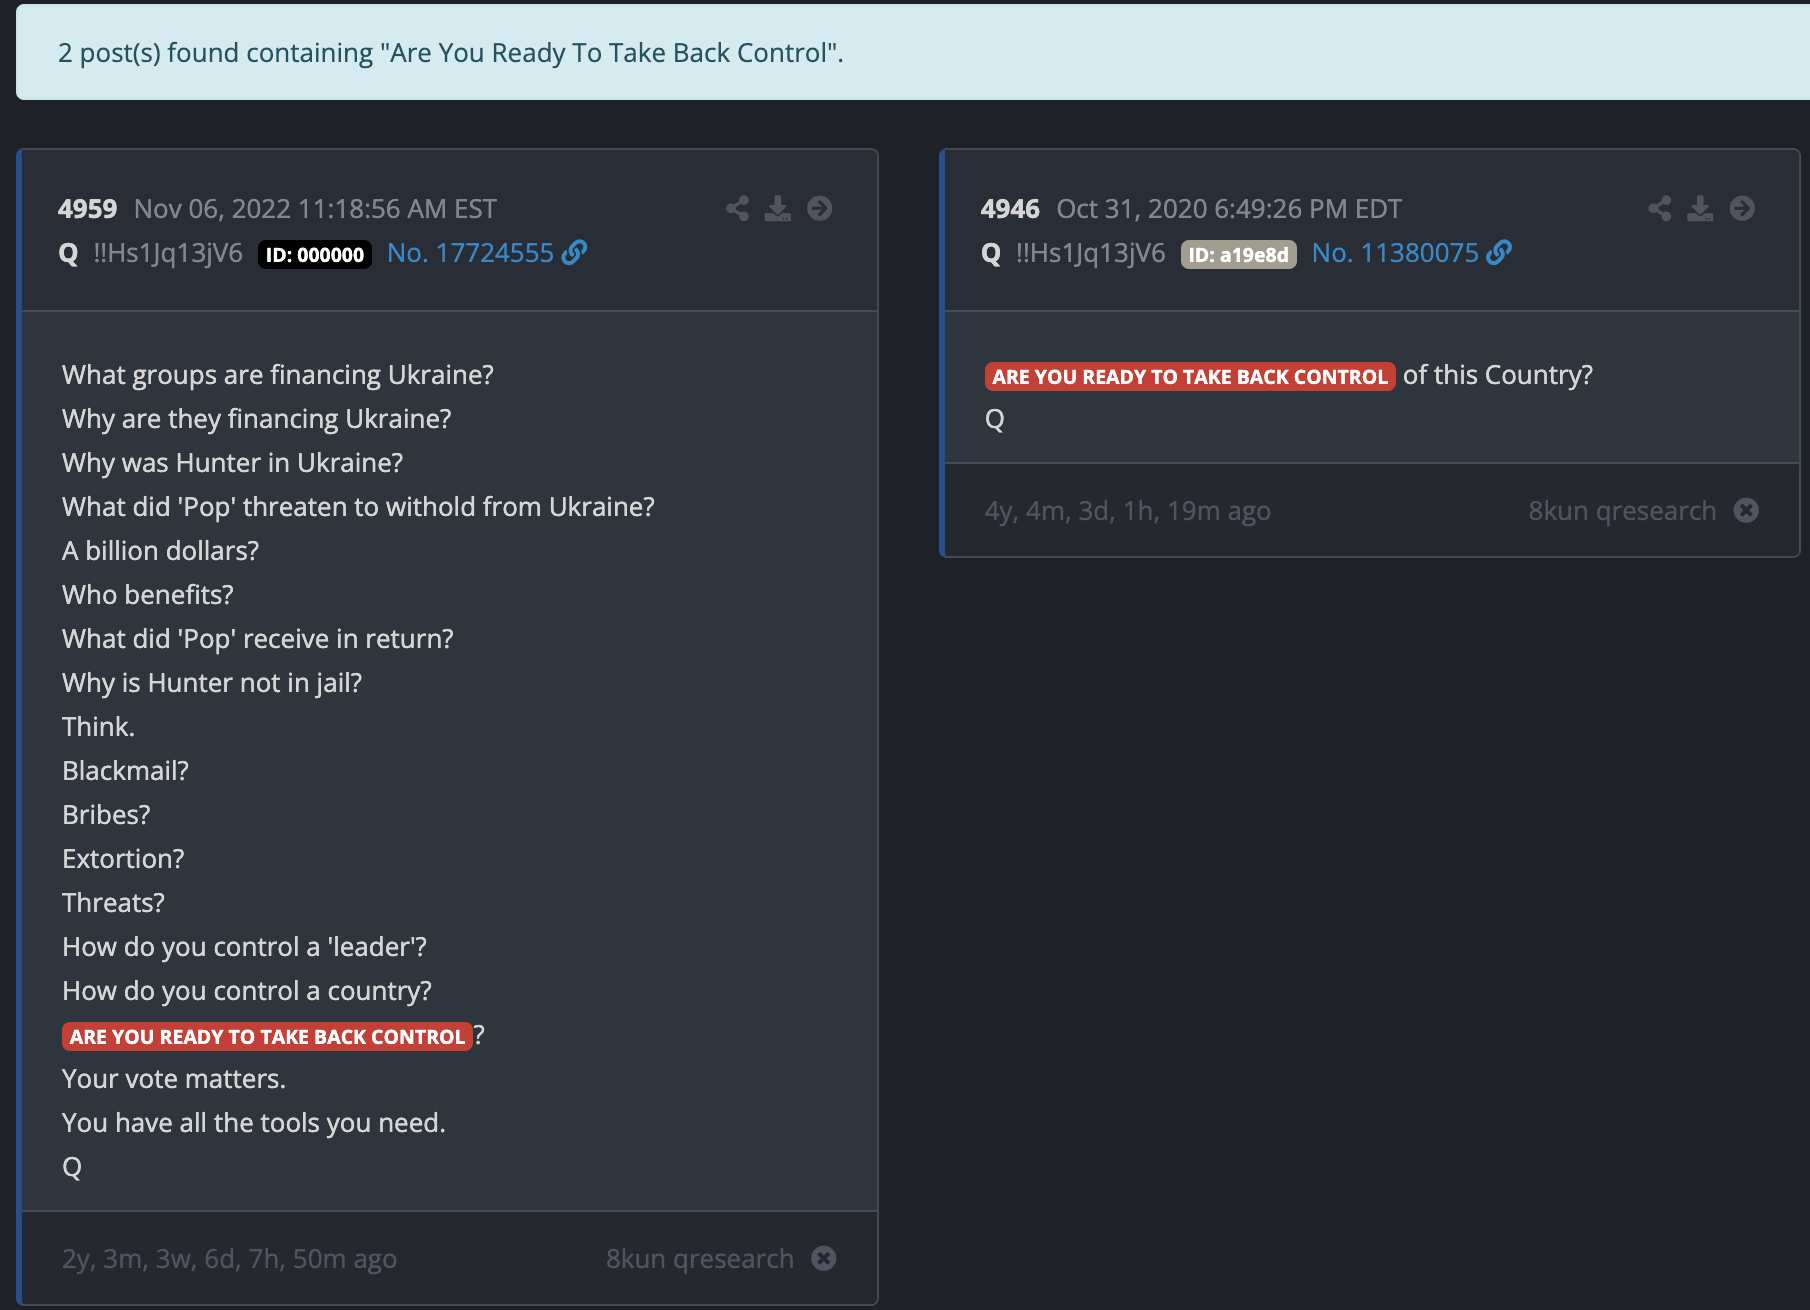Click 8kun qresearch label in post 4959
This screenshot has width=1810, height=1310.
[699, 1258]
